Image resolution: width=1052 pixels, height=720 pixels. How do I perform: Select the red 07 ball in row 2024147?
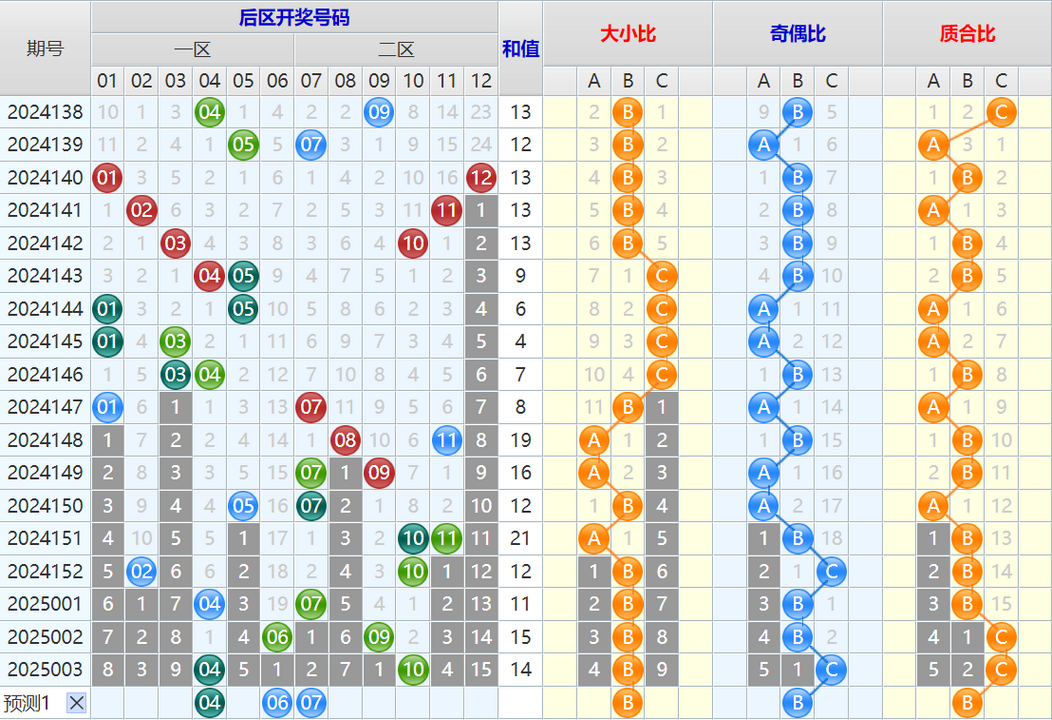click(x=311, y=407)
